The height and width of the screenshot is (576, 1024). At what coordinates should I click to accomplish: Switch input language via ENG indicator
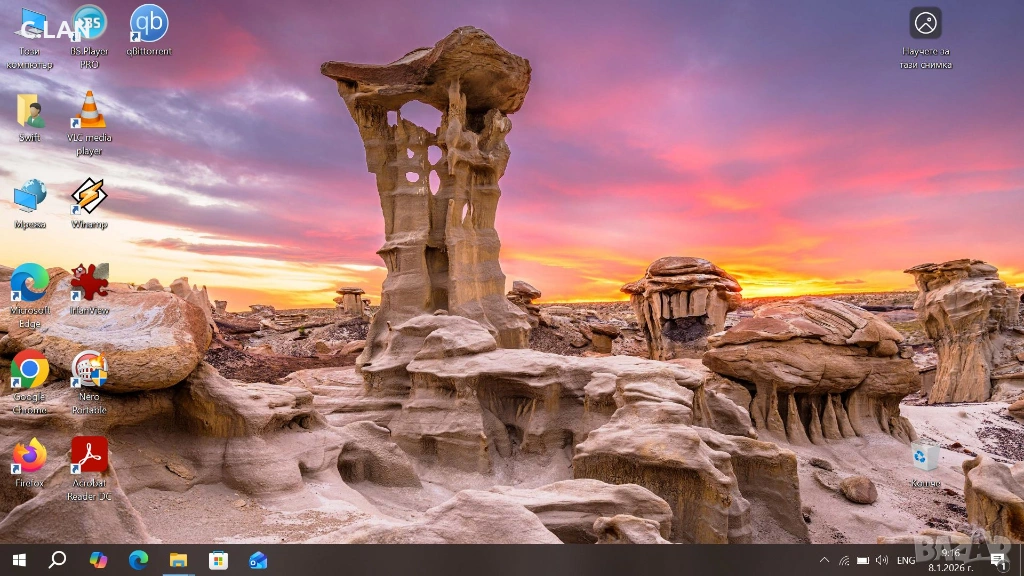click(x=906, y=560)
